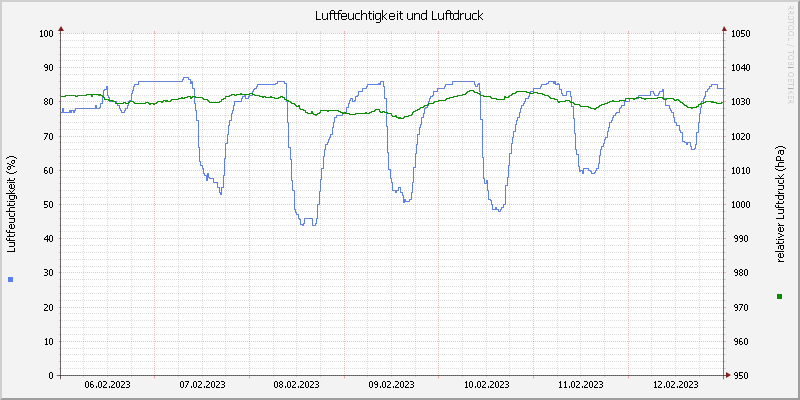Viewport: 800px width, 400px height.
Task: Click the green pressure legend square
Action: [779, 296]
